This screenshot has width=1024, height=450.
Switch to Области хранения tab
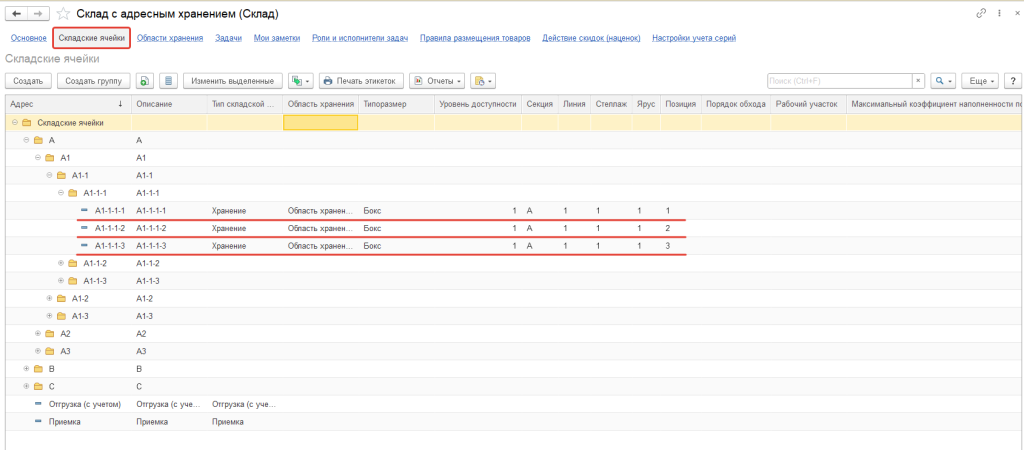click(170, 38)
